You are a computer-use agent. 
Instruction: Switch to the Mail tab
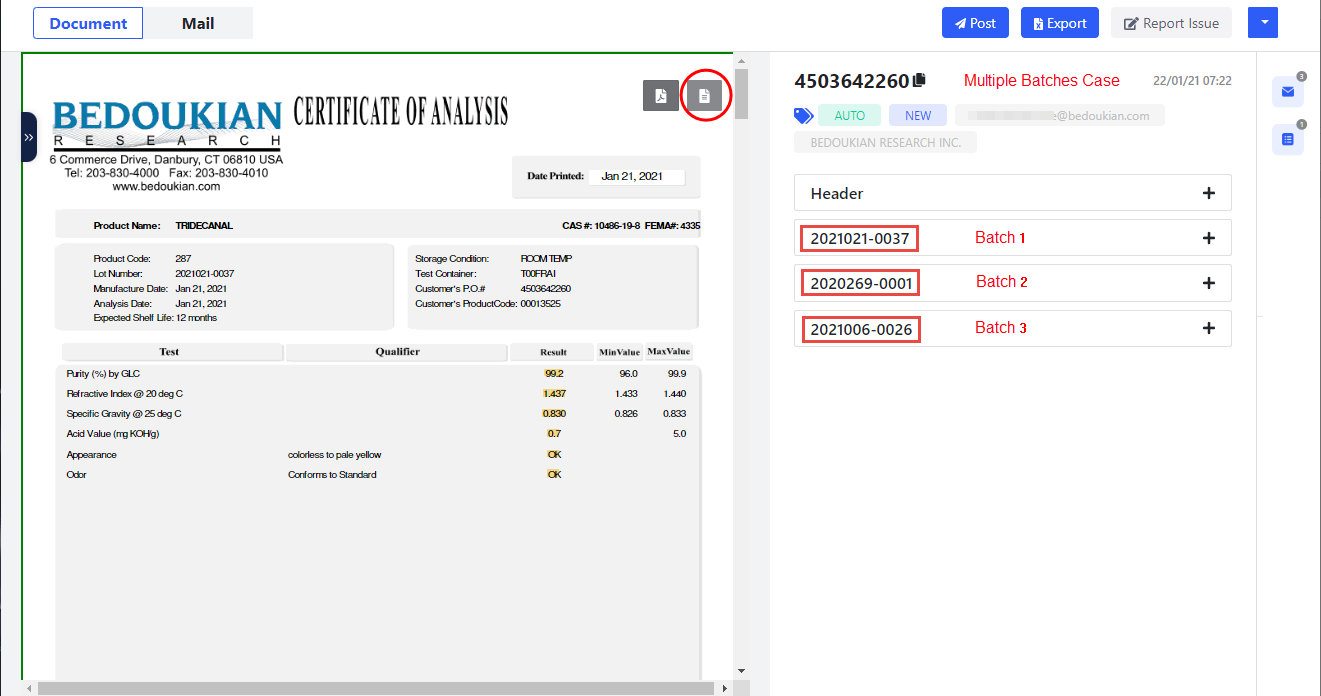[x=198, y=23]
